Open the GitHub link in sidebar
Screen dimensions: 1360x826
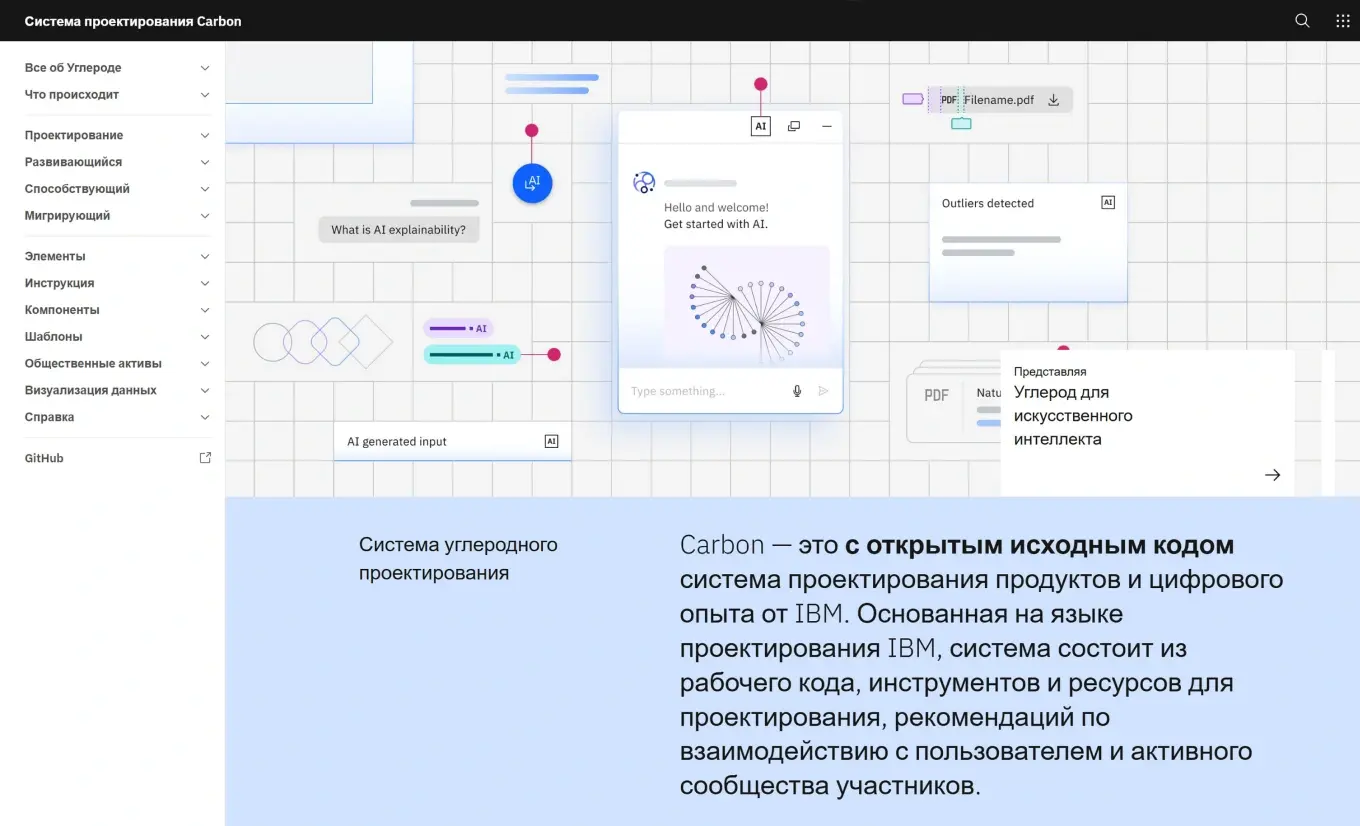point(44,458)
